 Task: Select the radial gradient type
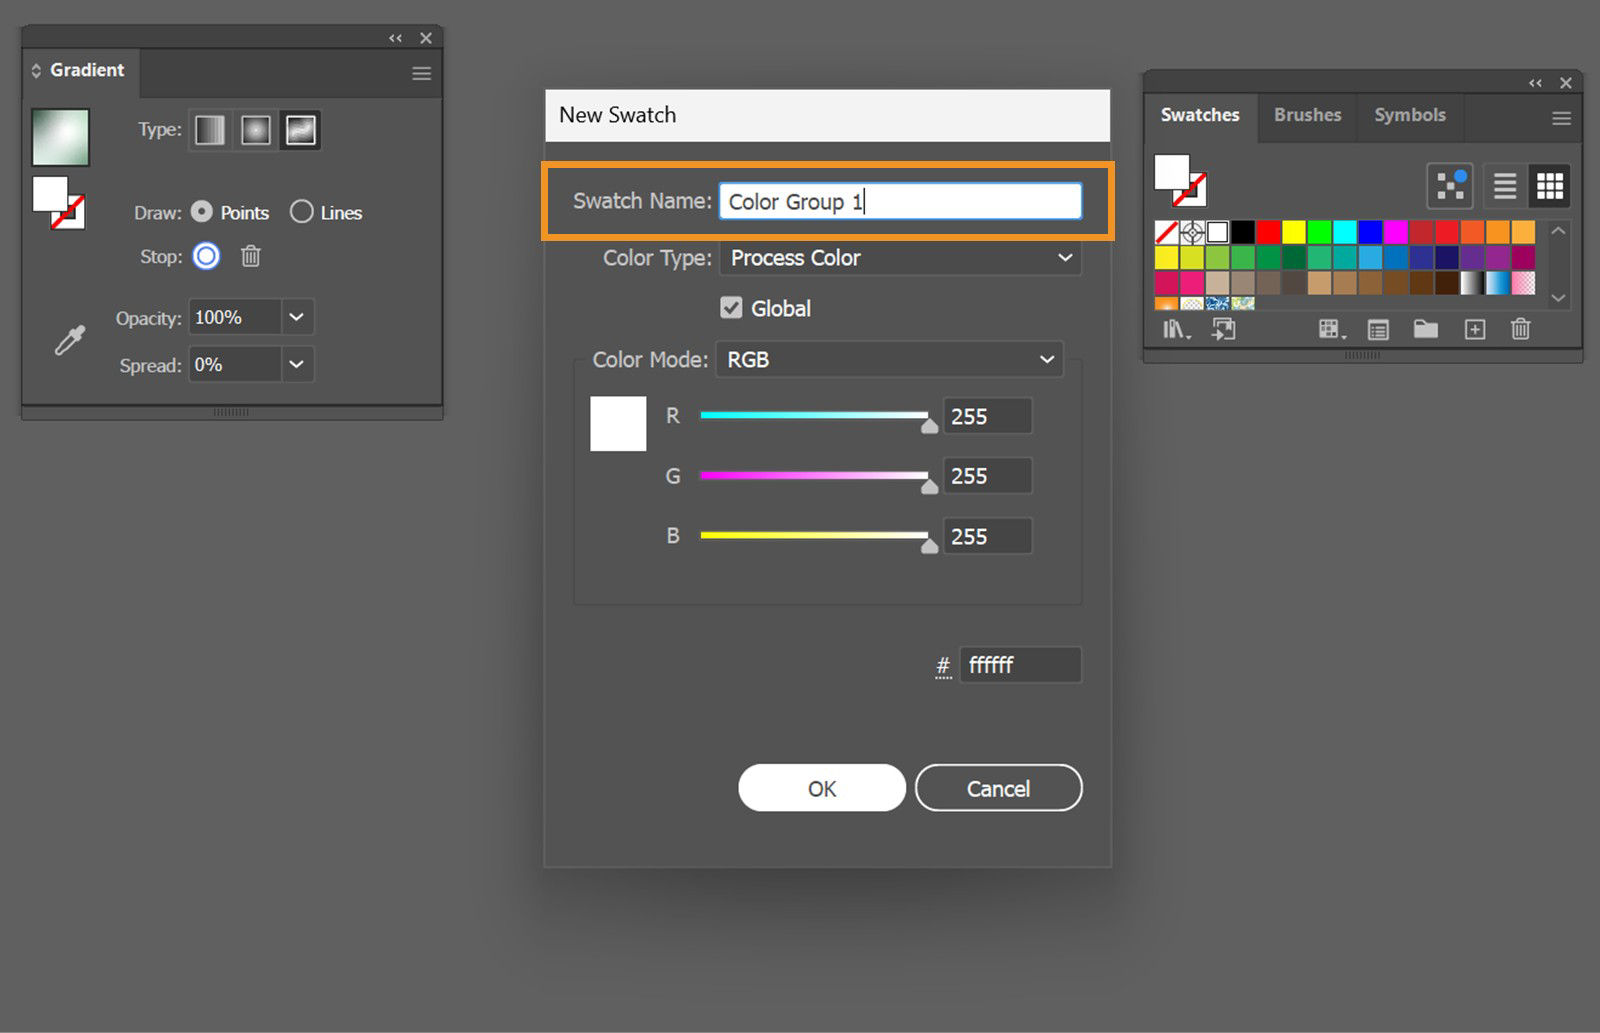[x=255, y=129]
